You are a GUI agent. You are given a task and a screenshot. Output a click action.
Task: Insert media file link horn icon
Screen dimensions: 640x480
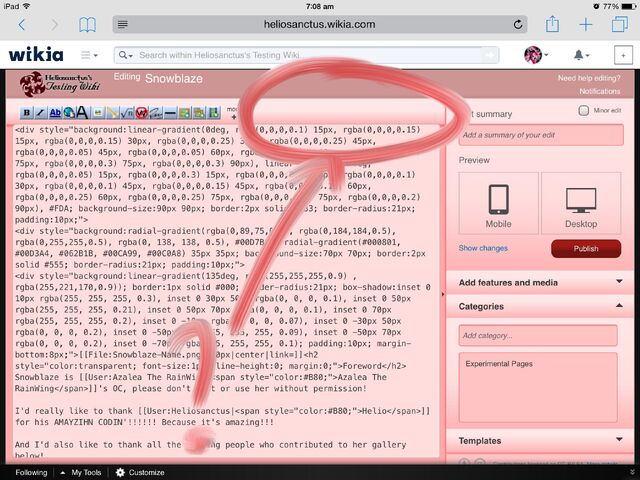tap(113, 113)
